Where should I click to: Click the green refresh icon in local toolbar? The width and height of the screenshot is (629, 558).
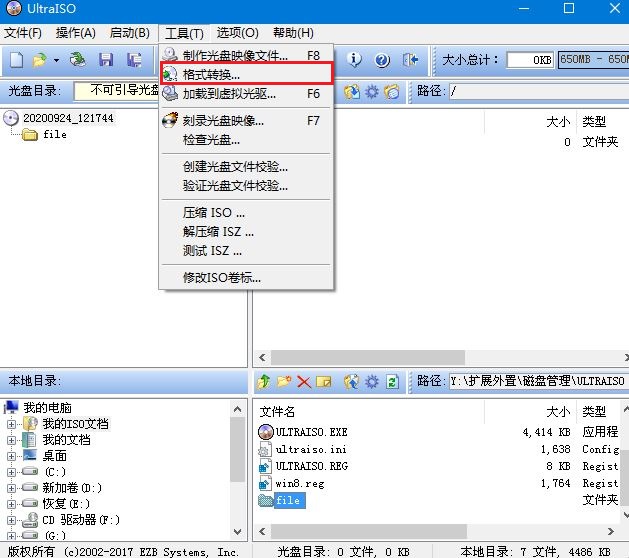pos(392,381)
